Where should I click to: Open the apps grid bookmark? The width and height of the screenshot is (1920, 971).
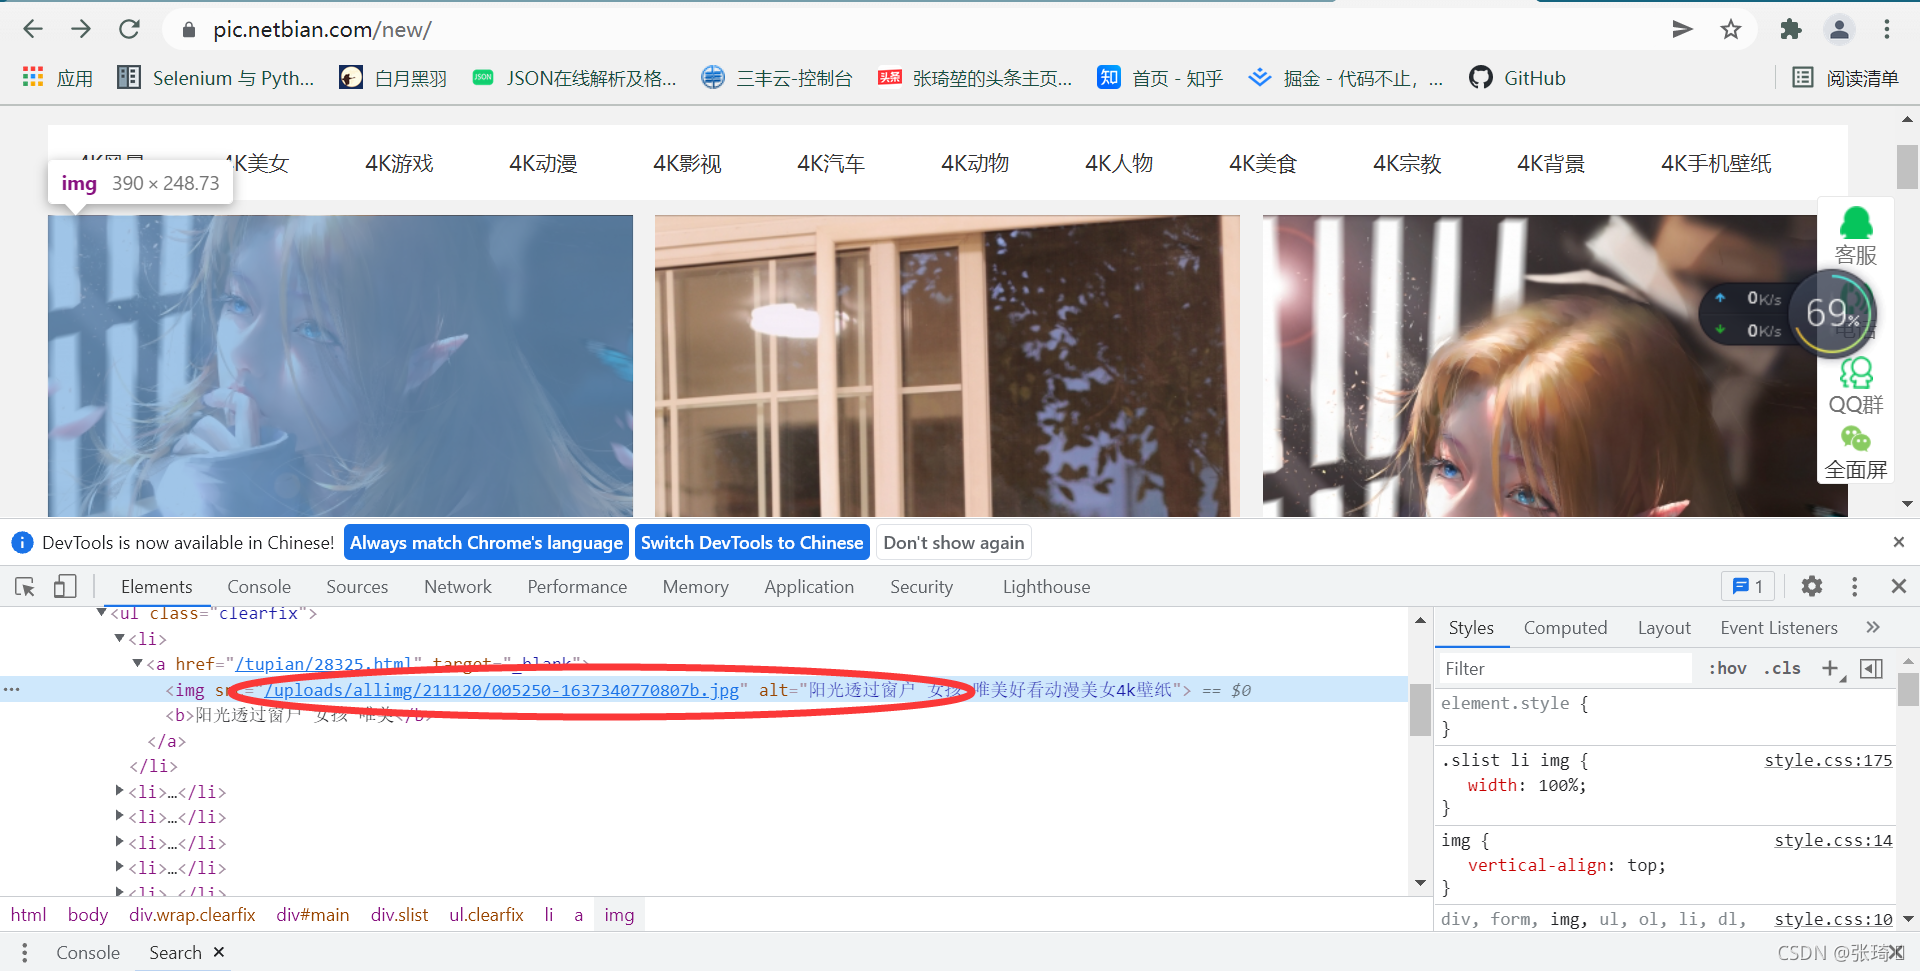pos(57,78)
